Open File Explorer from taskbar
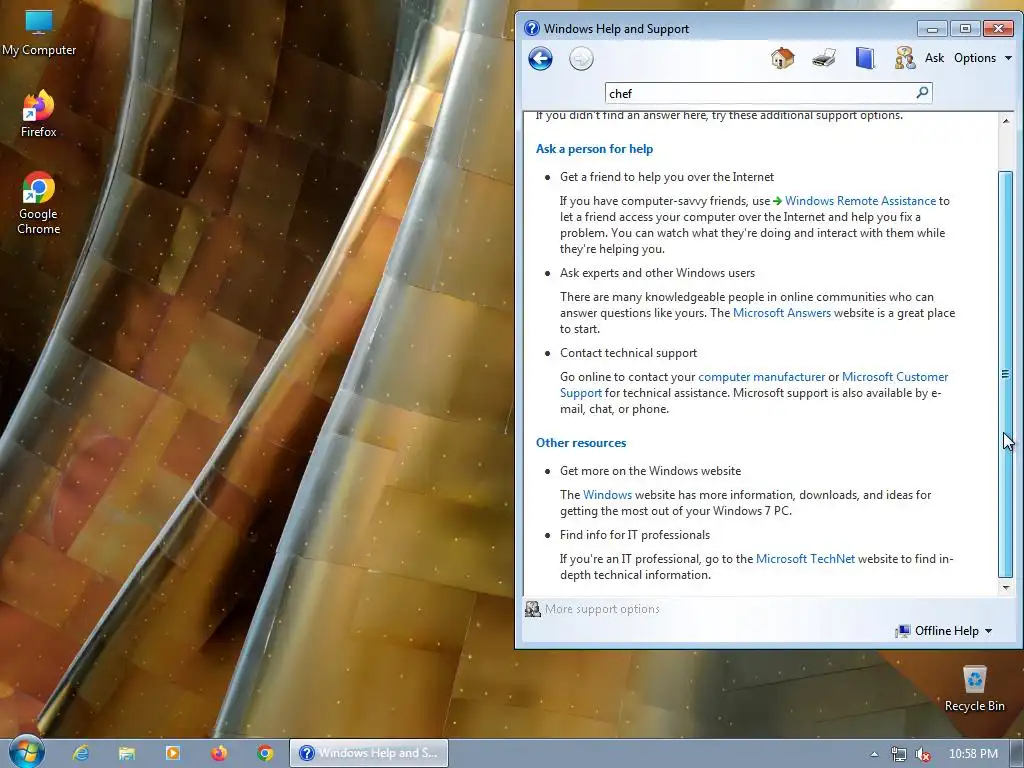Screen dimensions: 1024x768 click(x=127, y=753)
